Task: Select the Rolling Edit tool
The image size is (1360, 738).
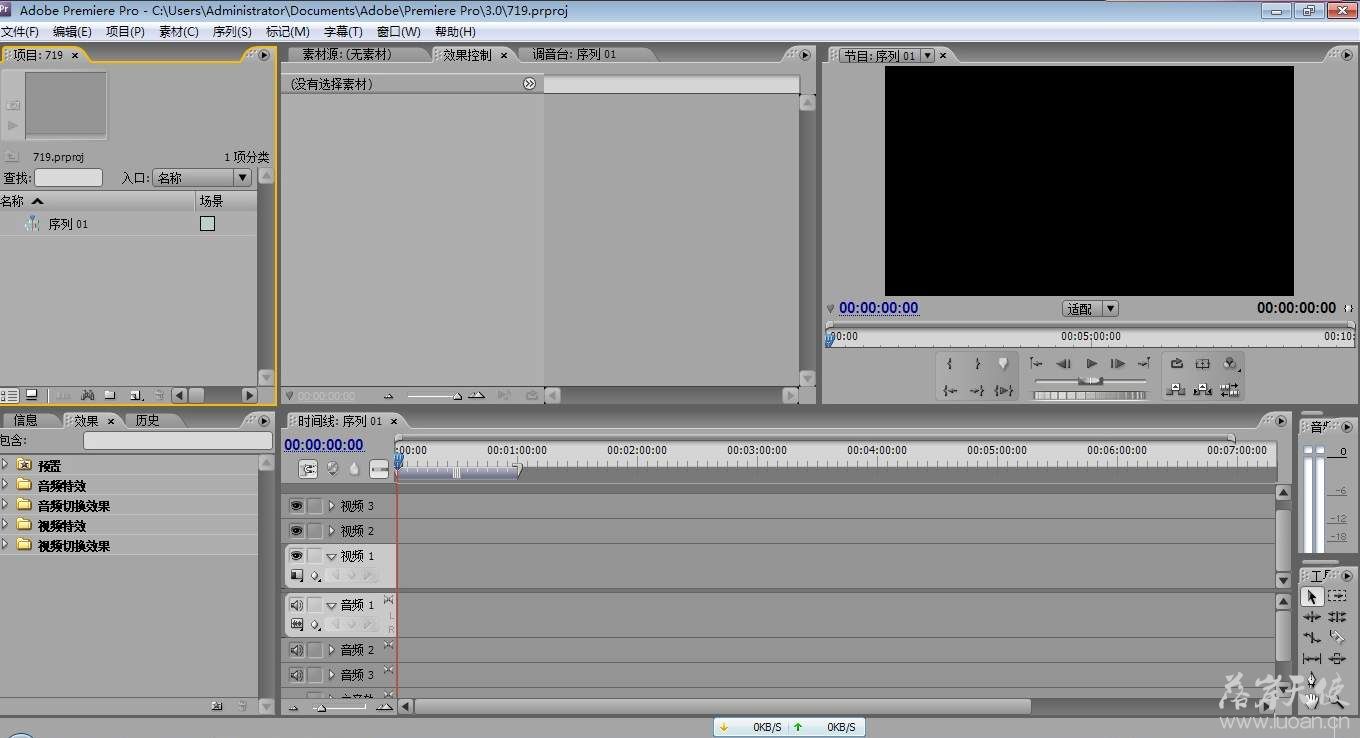Action: point(1337,617)
